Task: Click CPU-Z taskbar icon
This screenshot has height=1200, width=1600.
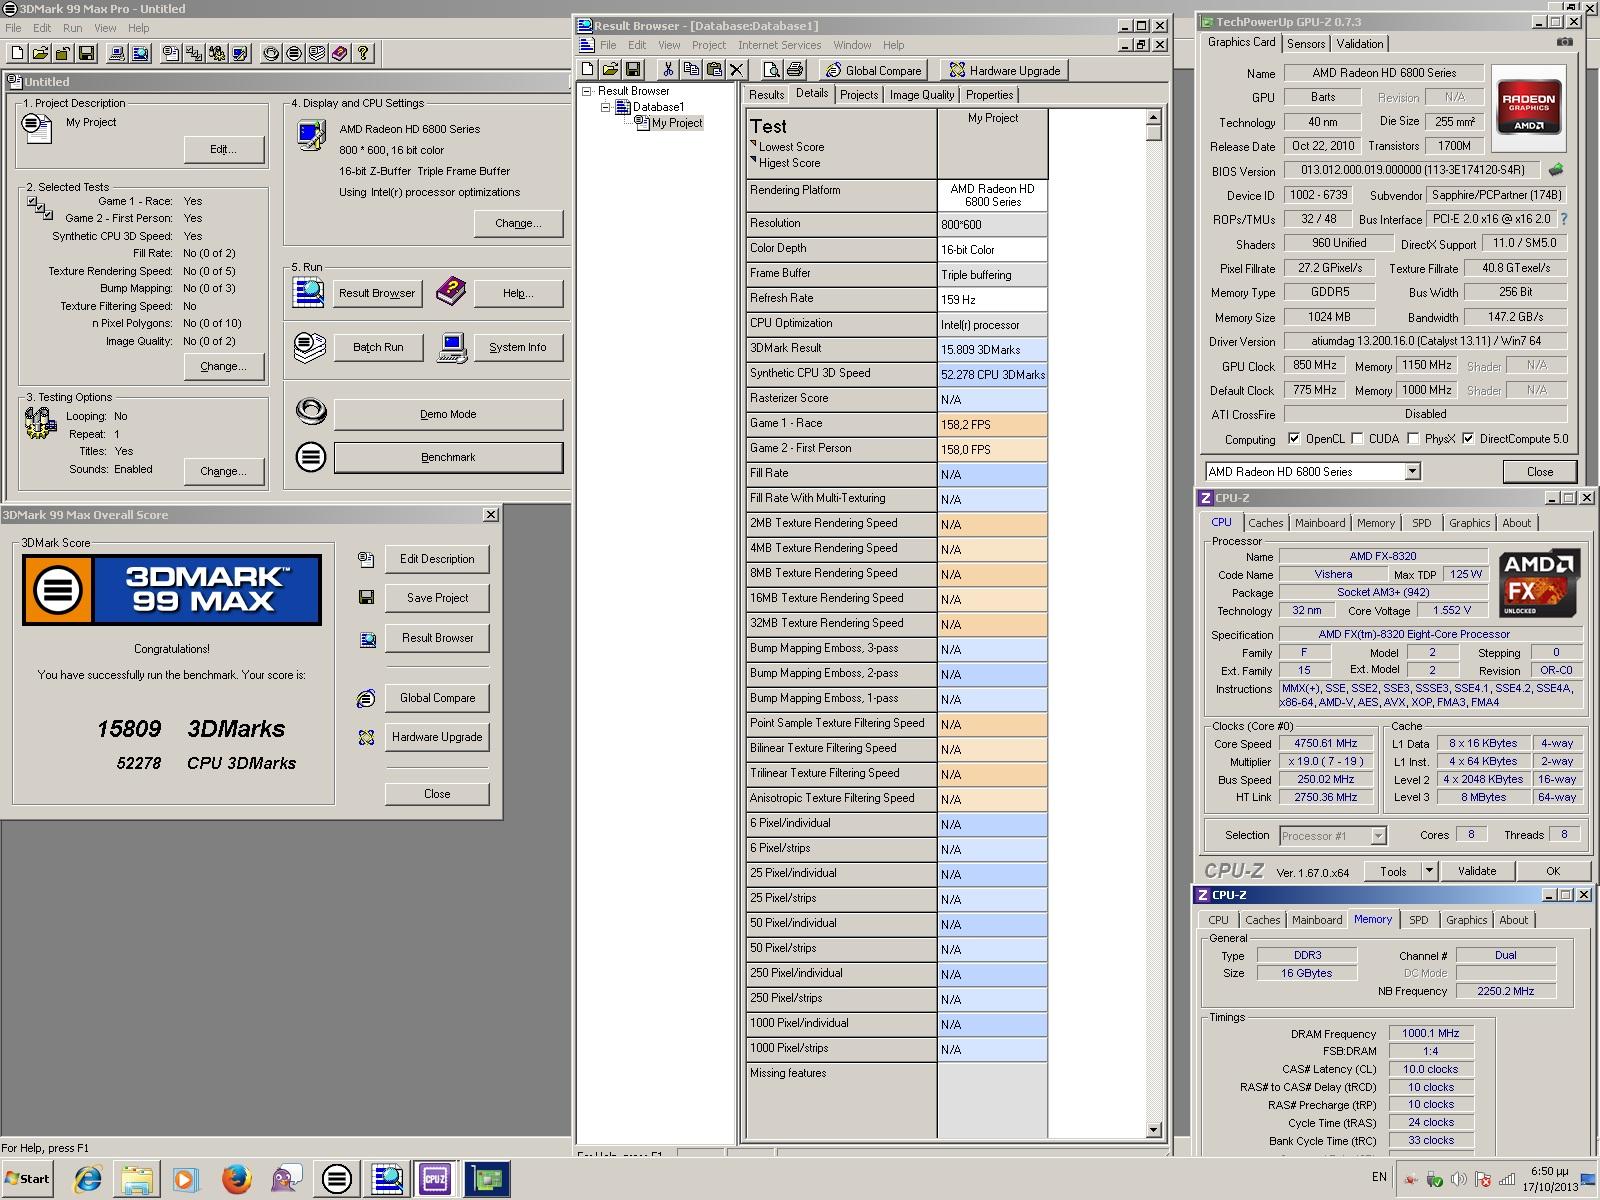Action: [436, 1179]
